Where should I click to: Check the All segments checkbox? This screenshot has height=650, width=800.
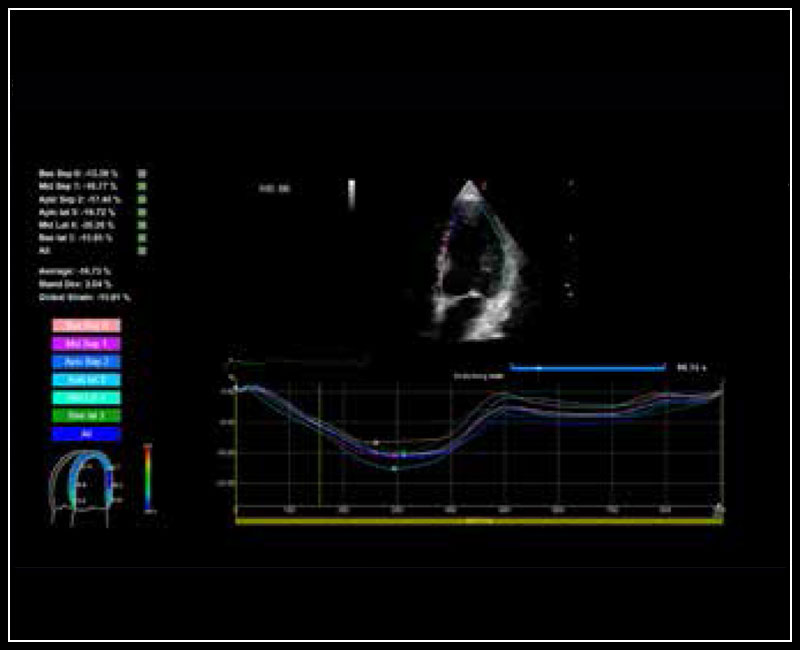[x=142, y=251]
